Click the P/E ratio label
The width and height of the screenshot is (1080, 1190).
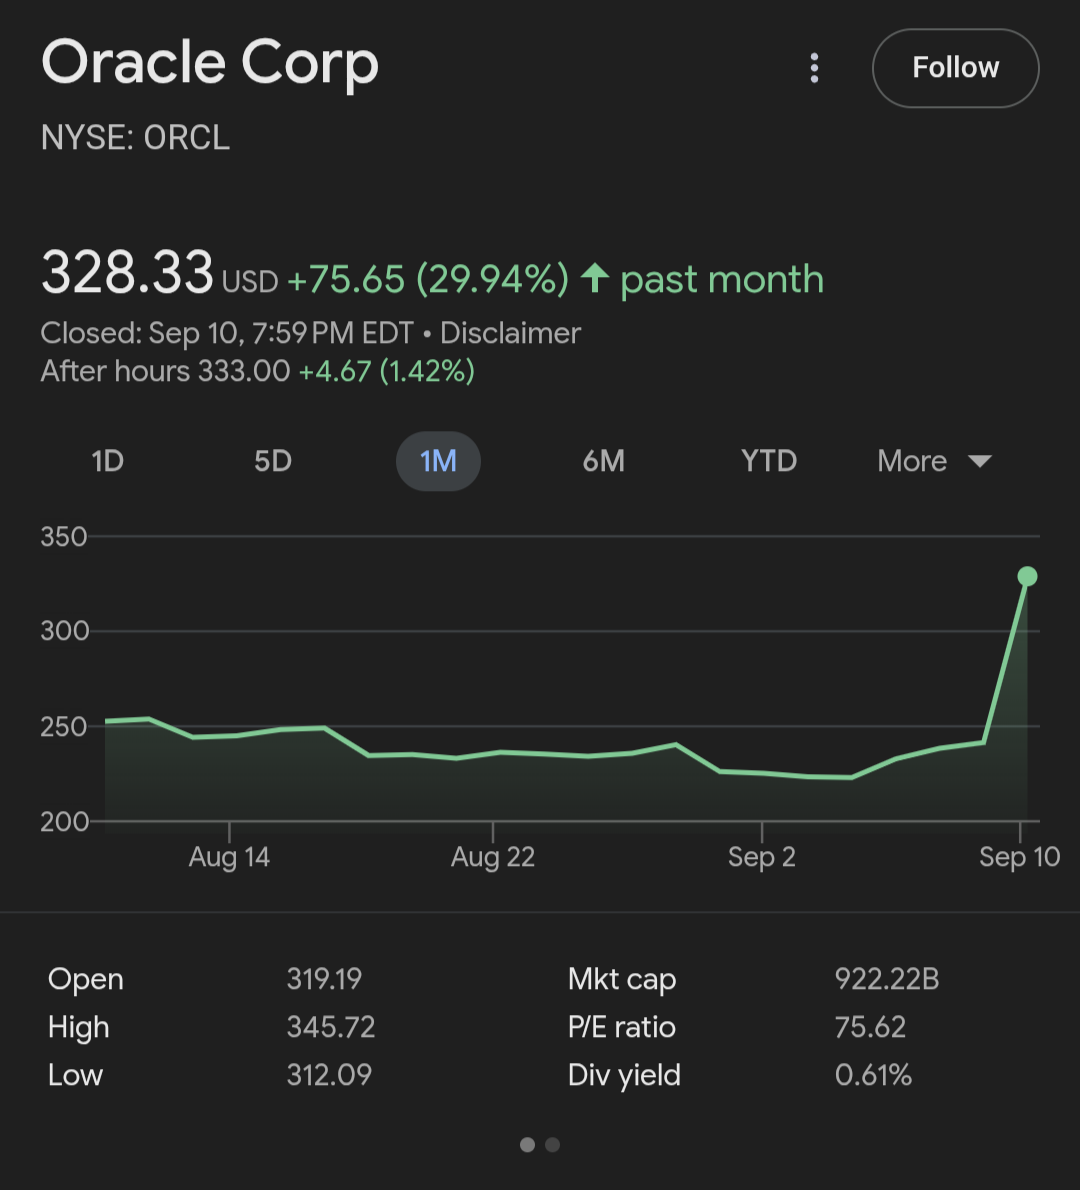[622, 1027]
